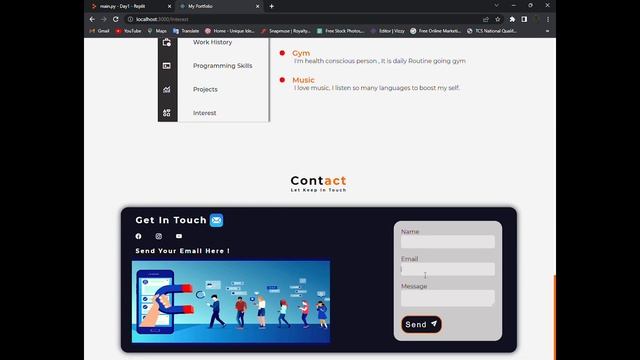The height and width of the screenshot is (360, 640).
Task: Click the Interest sidebar icon
Action: coord(167,113)
